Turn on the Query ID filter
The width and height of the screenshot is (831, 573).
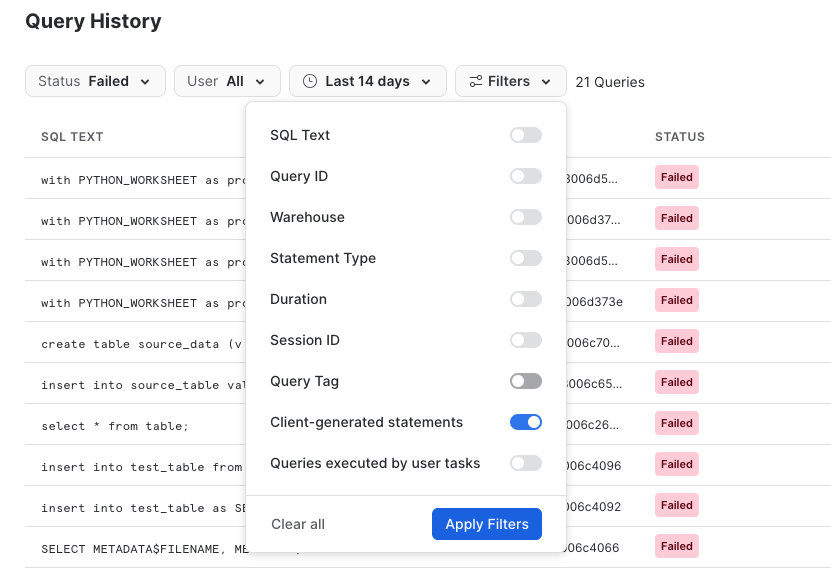pyautogui.click(x=525, y=176)
